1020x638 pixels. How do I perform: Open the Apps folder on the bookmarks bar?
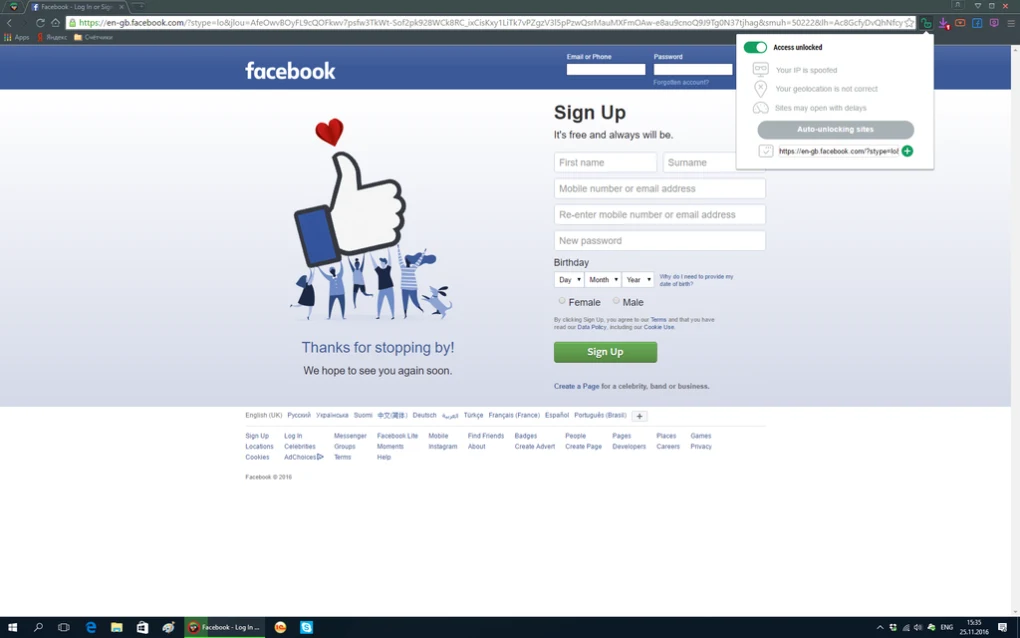click(x=16, y=36)
